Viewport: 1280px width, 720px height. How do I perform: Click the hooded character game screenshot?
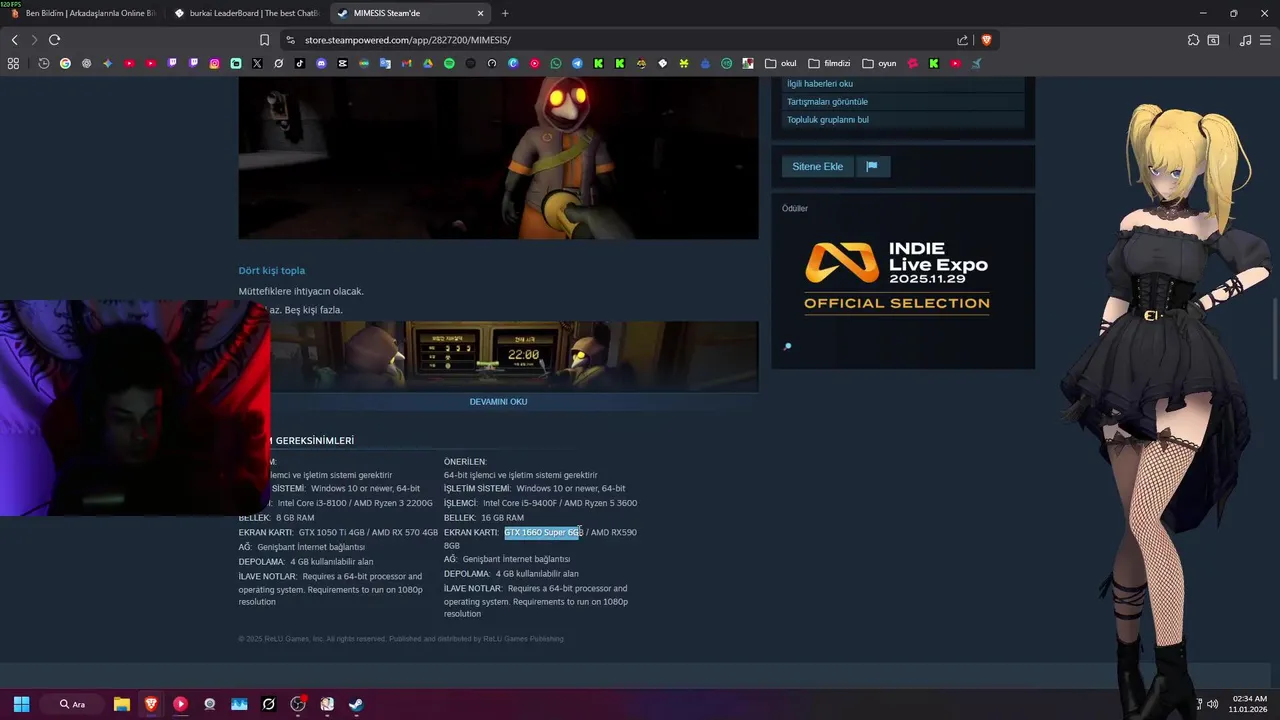coord(498,158)
